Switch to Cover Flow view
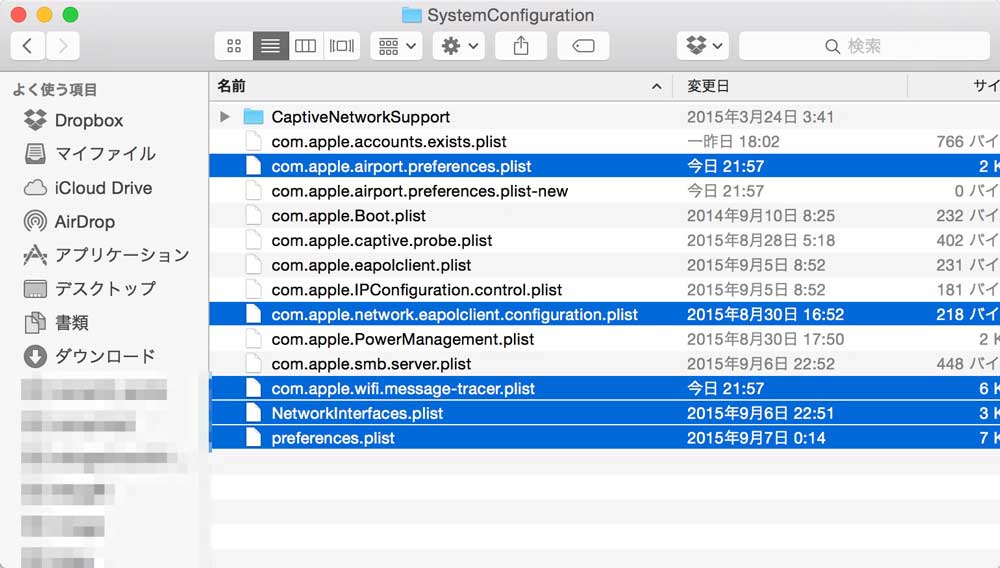The height and width of the screenshot is (568, 1000). [x=342, y=46]
